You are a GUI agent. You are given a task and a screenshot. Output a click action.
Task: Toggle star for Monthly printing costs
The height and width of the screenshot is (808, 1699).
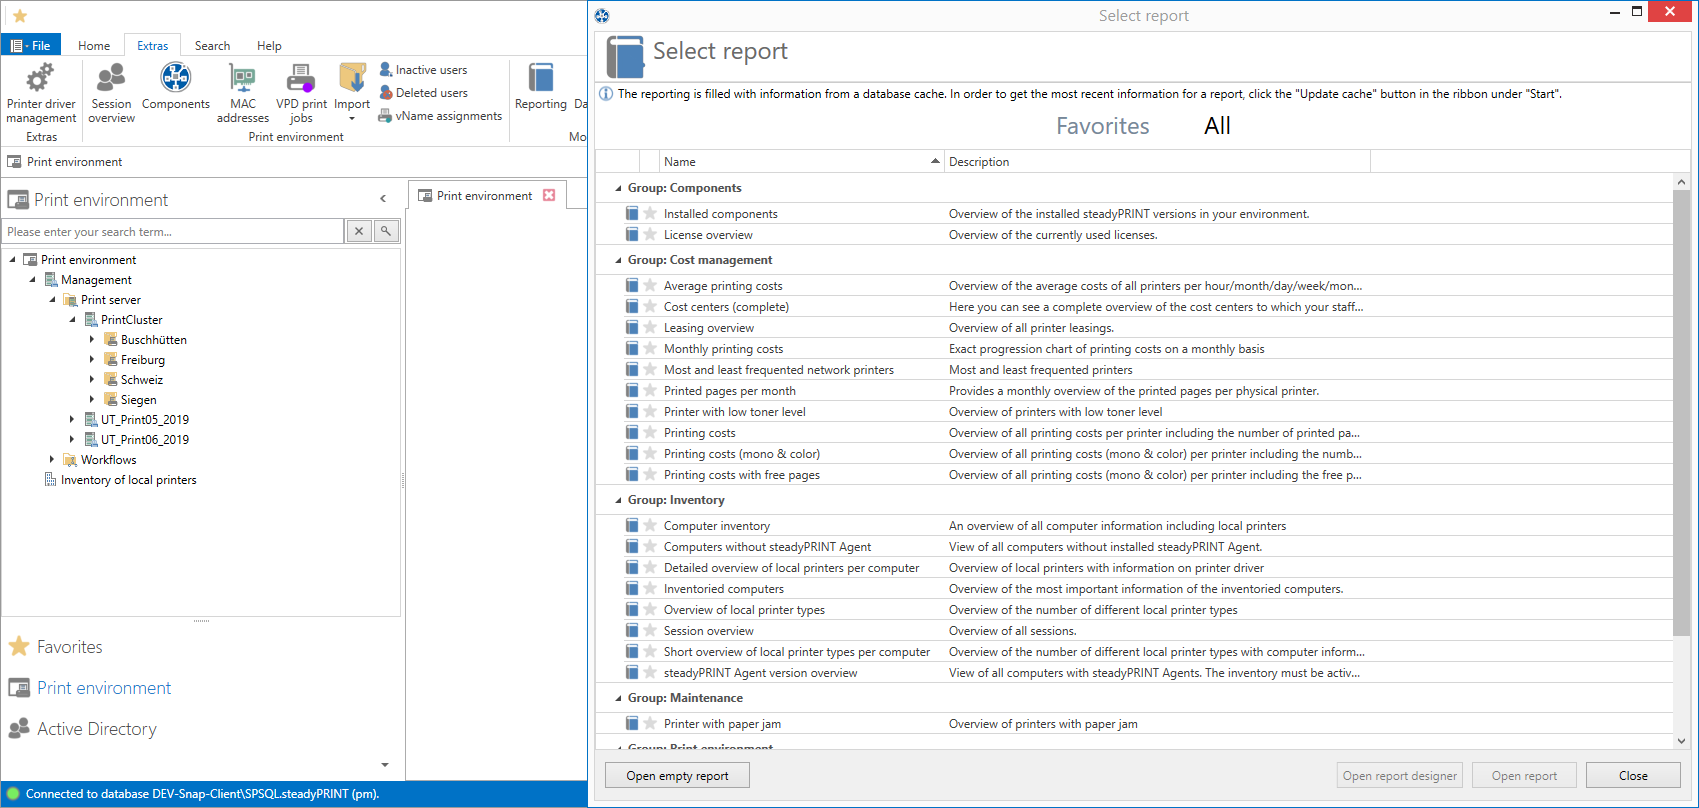coord(650,348)
